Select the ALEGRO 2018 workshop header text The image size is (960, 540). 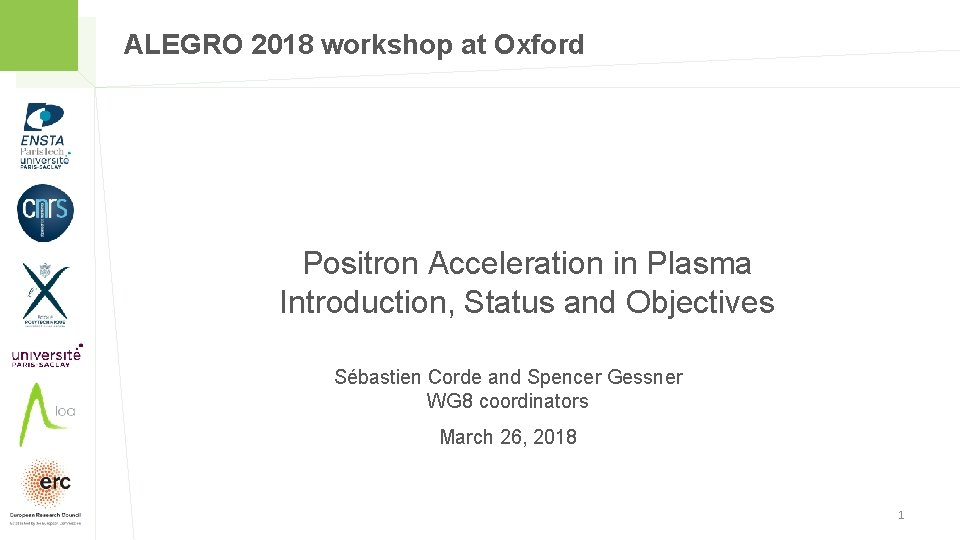tap(354, 45)
